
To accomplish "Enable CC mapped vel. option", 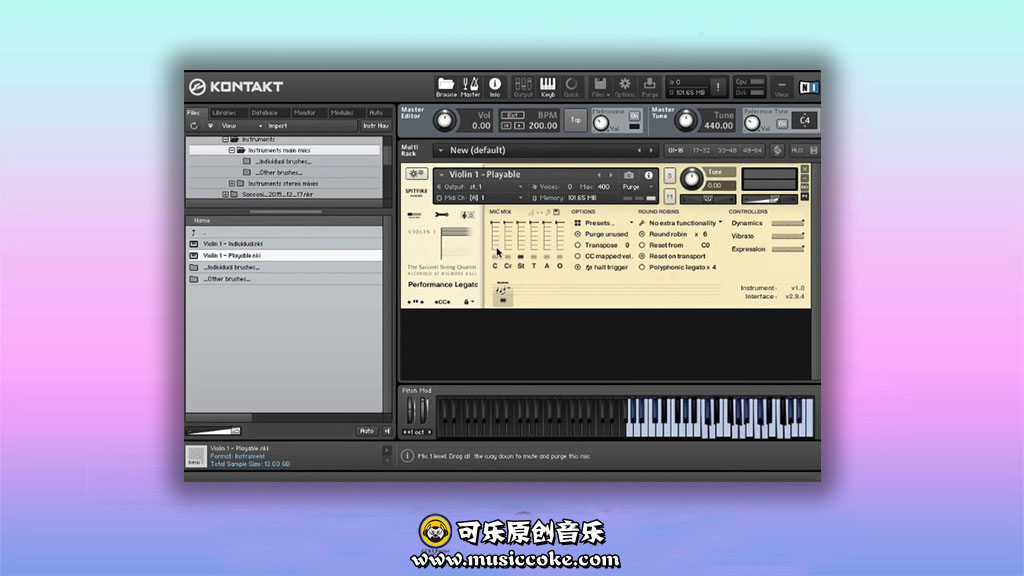I will pos(577,257).
